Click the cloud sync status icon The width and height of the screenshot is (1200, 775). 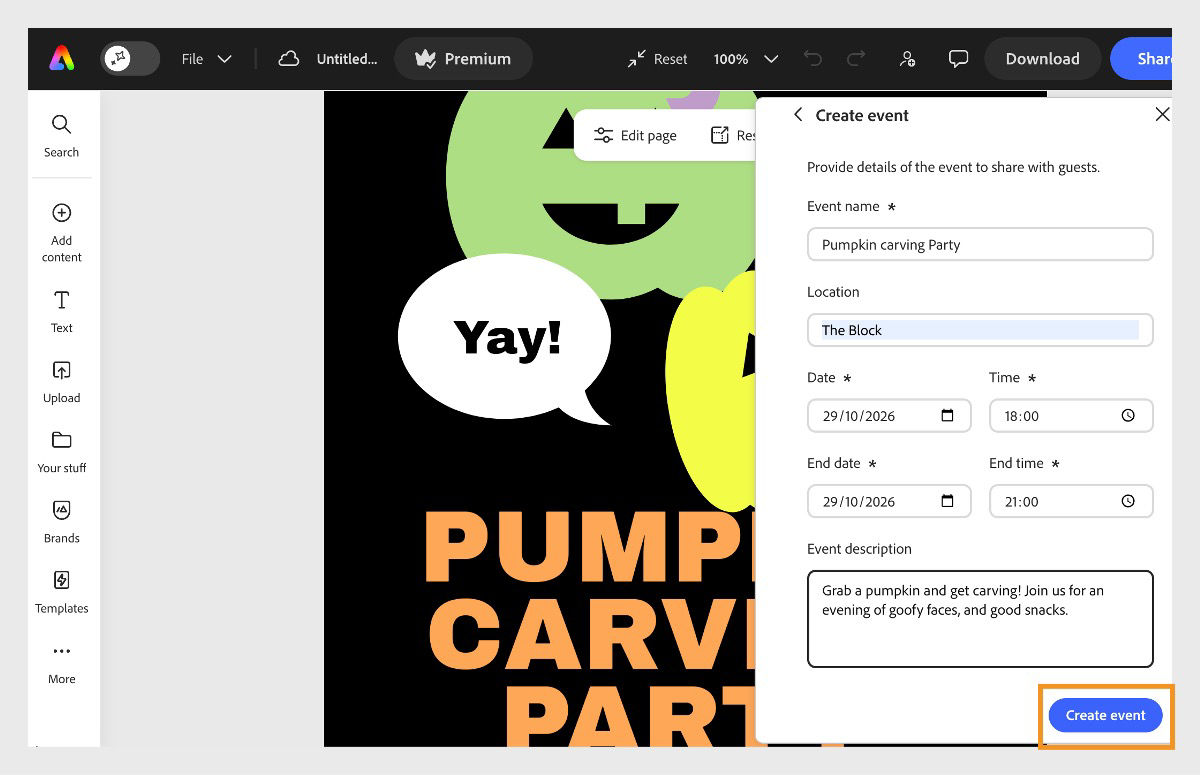pyautogui.click(x=289, y=59)
